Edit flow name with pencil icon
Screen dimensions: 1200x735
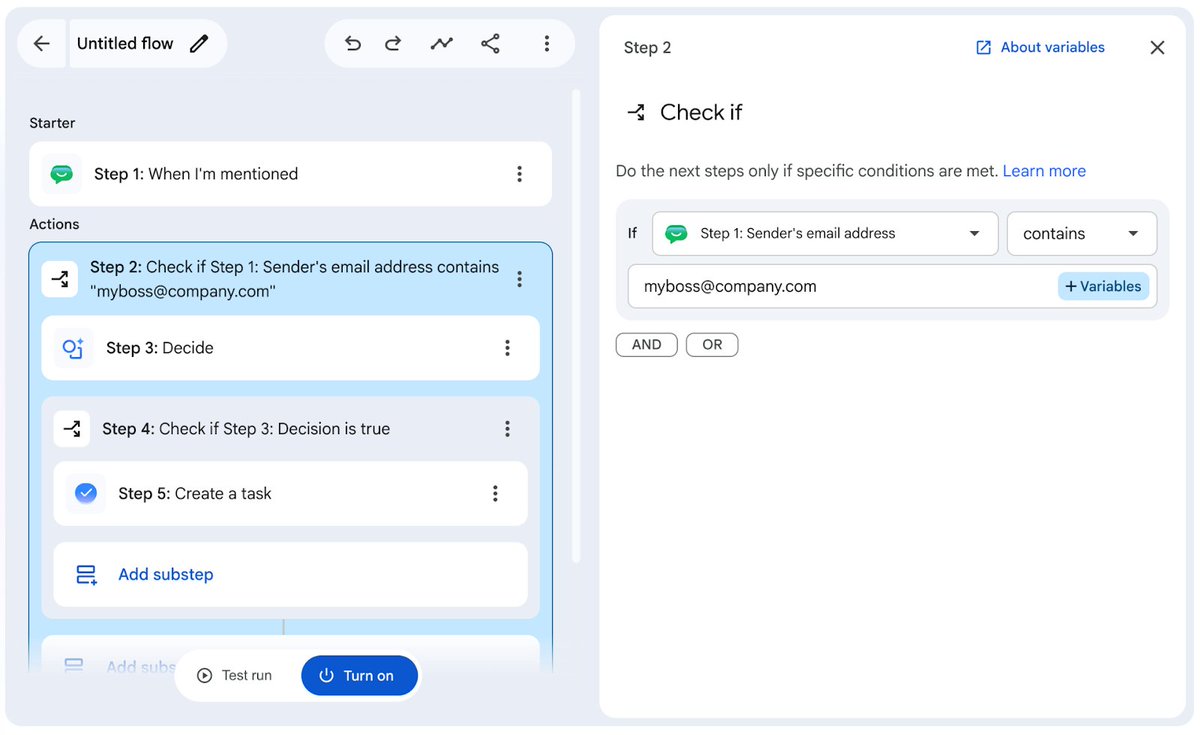coord(199,44)
